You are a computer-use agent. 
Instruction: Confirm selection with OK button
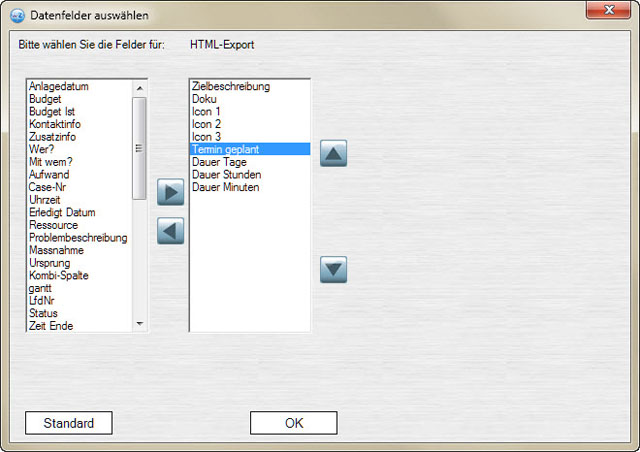coord(293,423)
